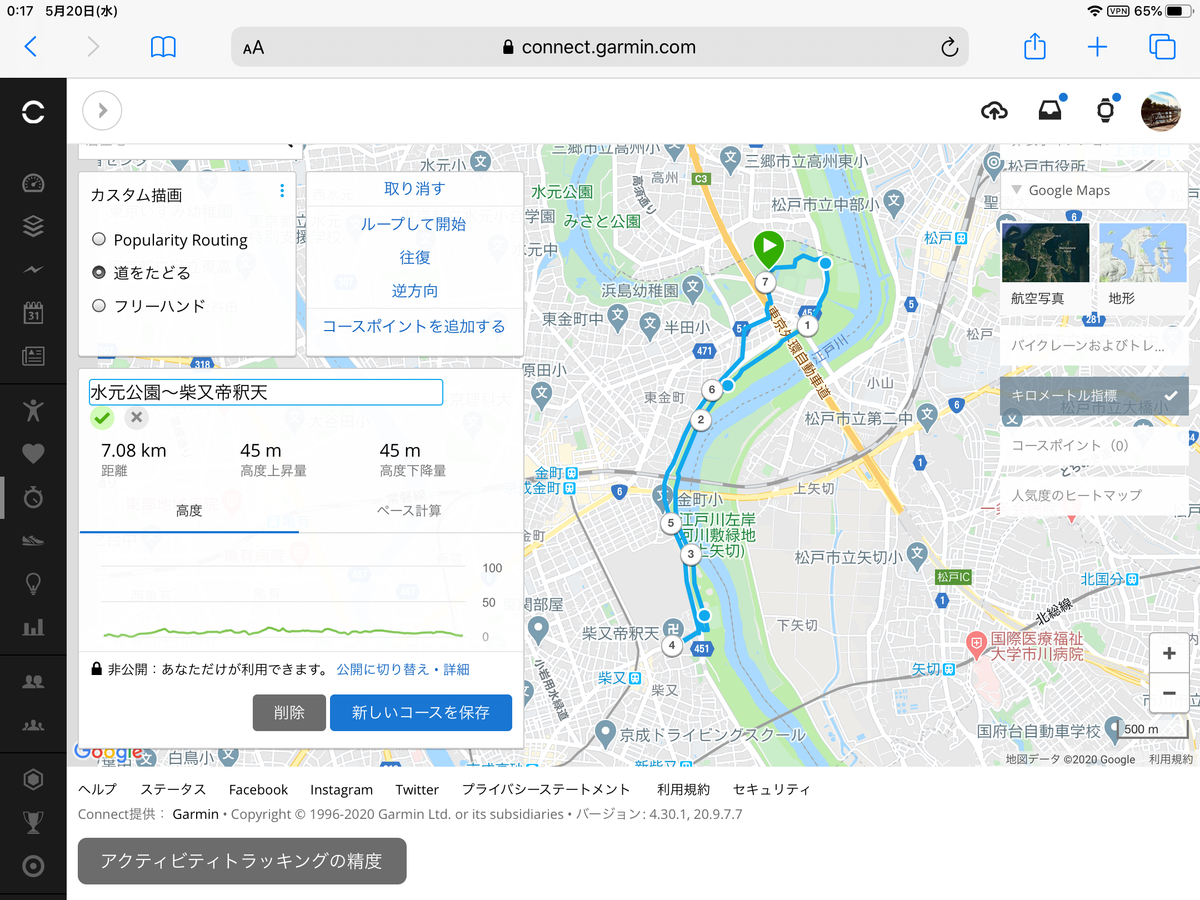
Task: Select 道をたどる radio button
Action: coord(99,272)
